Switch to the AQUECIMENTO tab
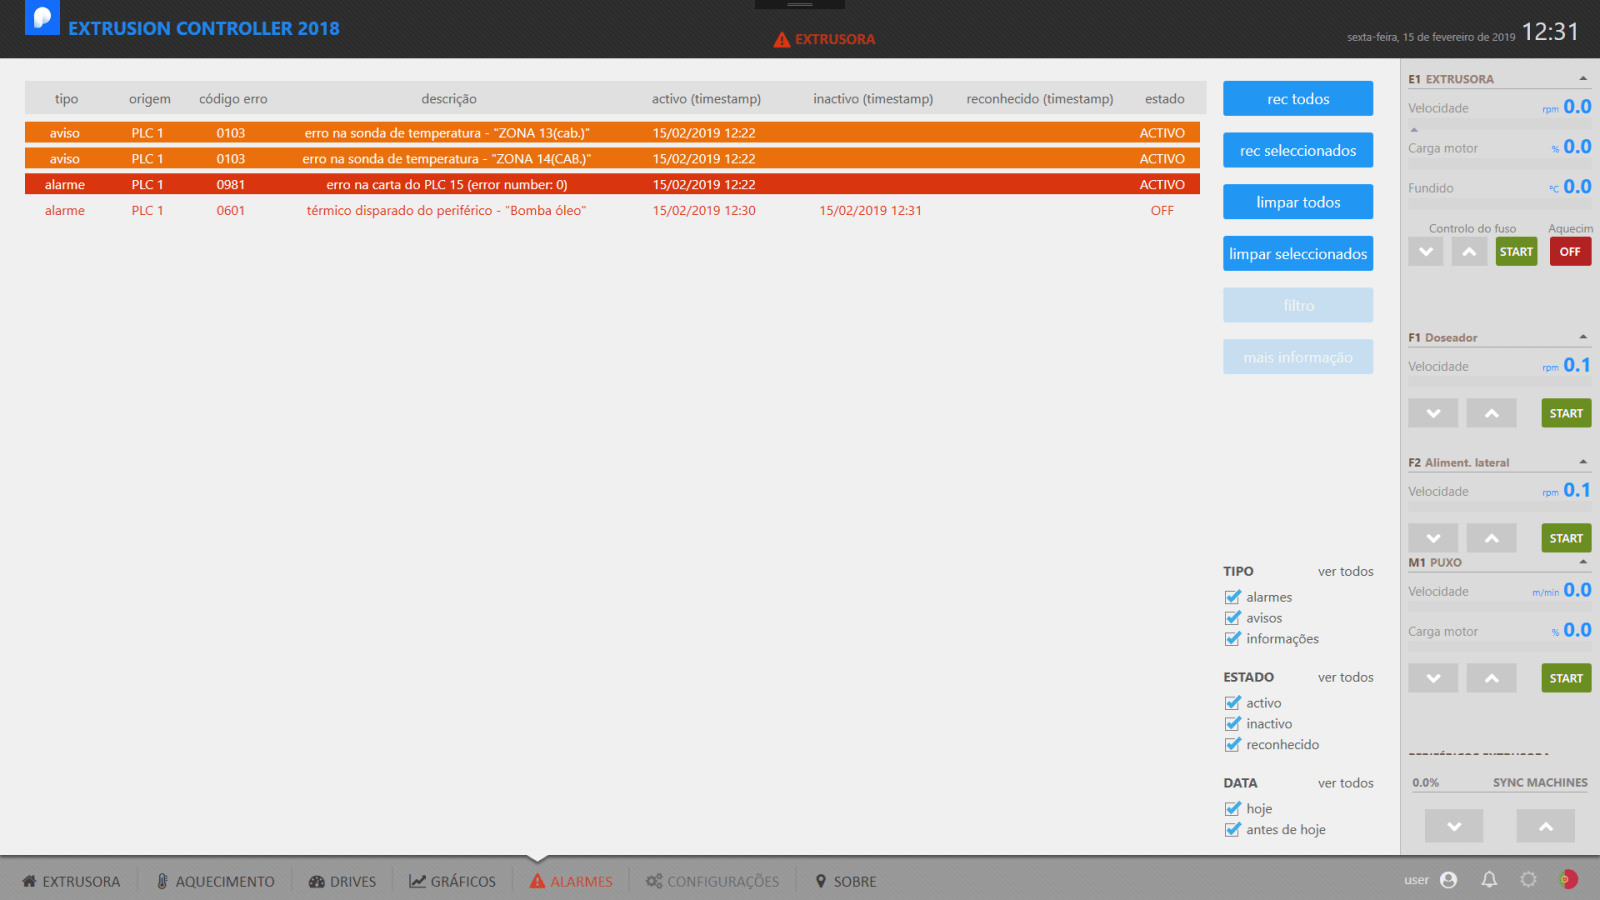 point(215,881)
